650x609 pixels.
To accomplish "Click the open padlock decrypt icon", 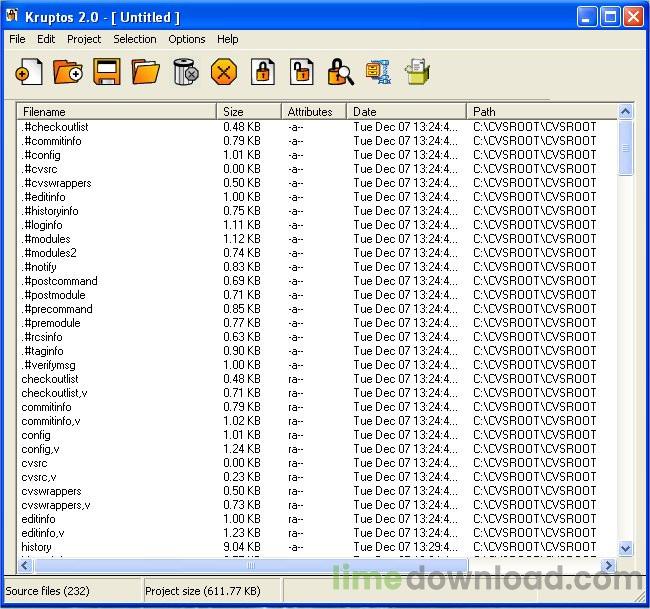I will (x=301, y=72).
